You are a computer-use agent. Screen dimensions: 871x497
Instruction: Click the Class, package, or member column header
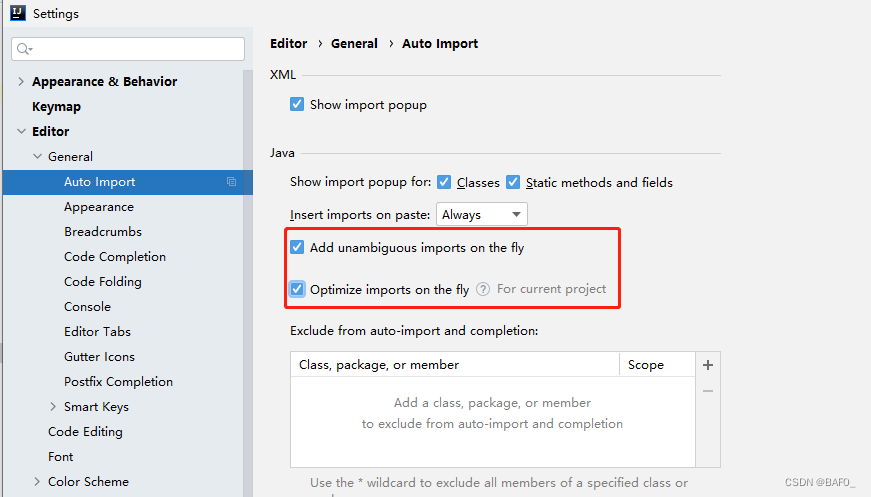pyautogui.click(x=454, y=365)
